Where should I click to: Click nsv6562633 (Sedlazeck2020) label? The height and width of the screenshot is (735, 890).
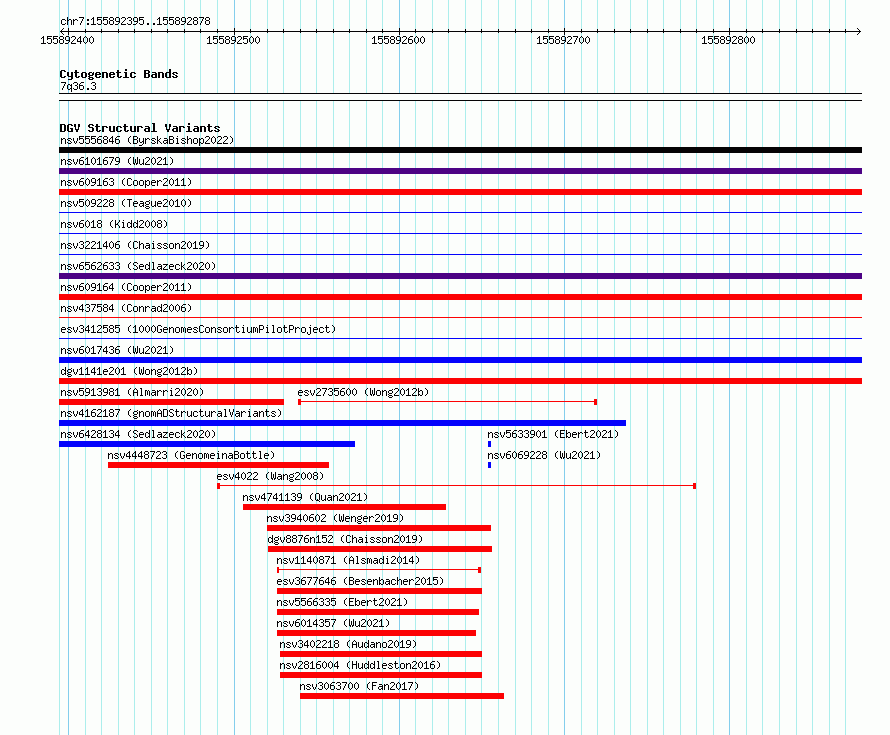[138, 266]
